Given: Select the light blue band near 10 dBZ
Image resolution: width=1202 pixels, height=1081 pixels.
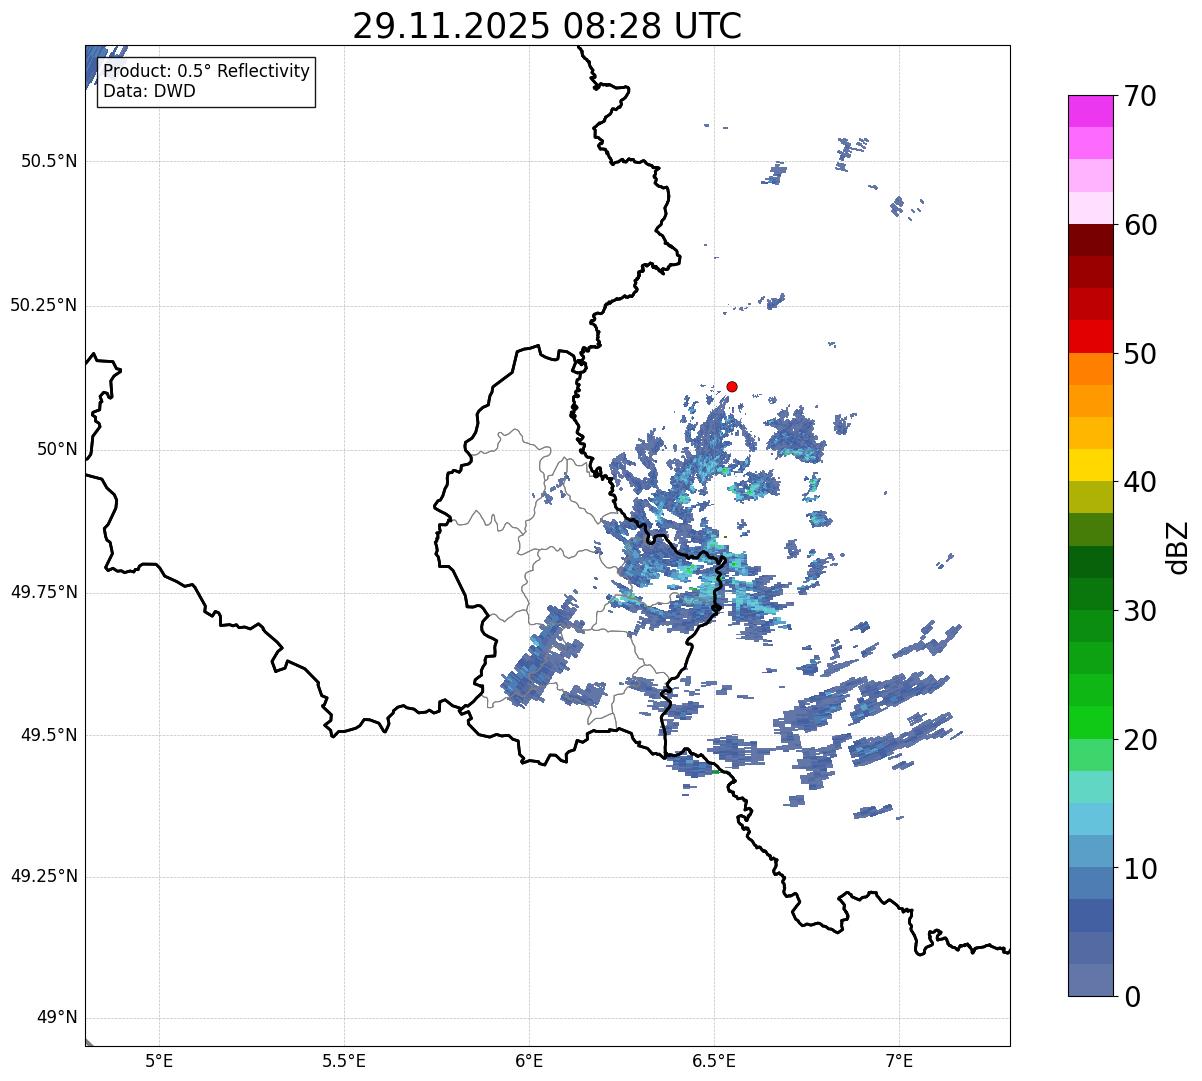Looking at the screenshot, I should tap(1091, 851).
